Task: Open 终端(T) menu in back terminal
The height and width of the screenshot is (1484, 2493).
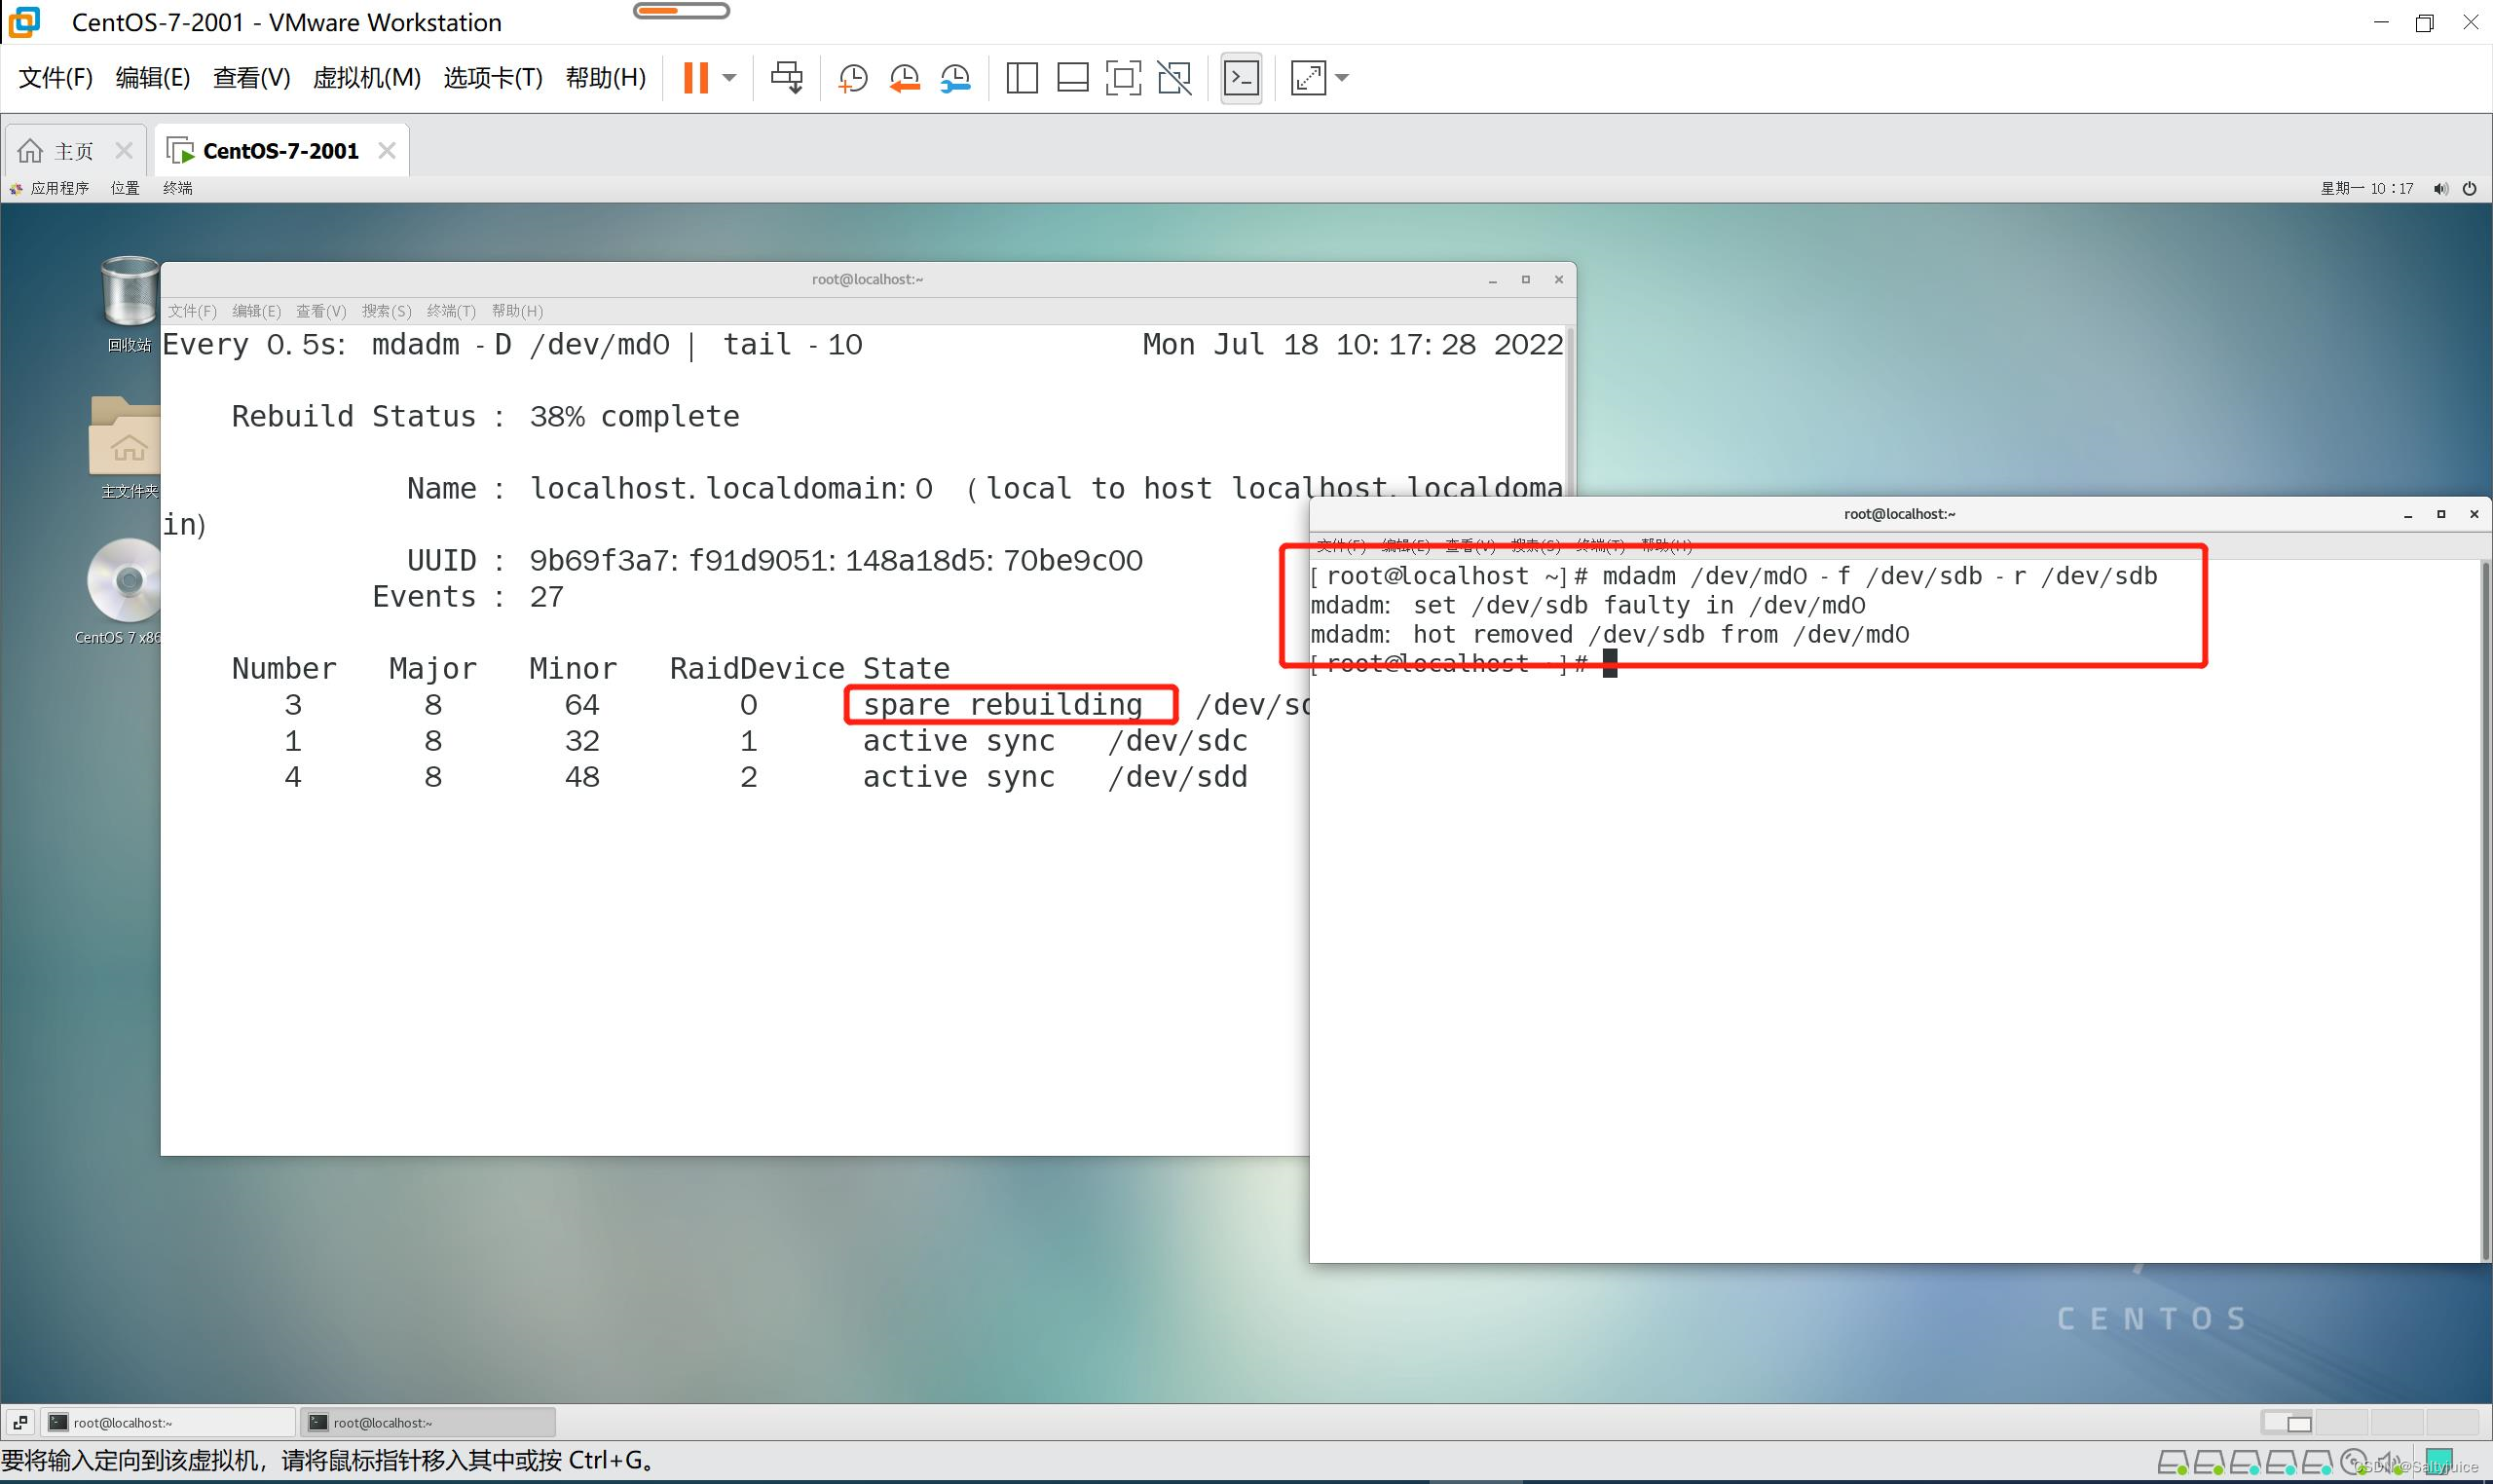Action: (x=451, y=311)
